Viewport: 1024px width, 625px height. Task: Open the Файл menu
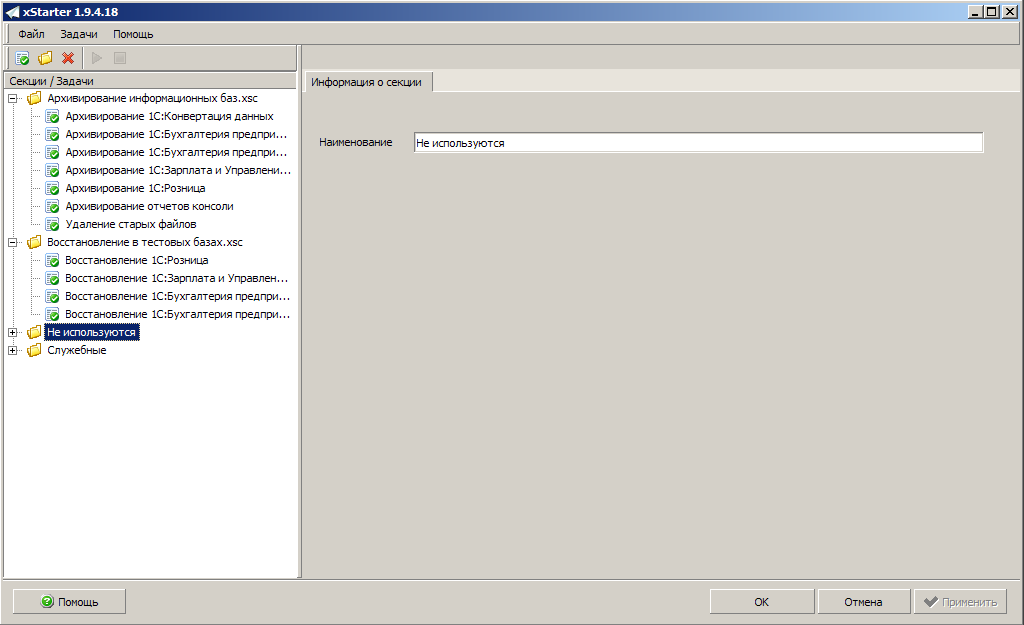pos(31,34)
